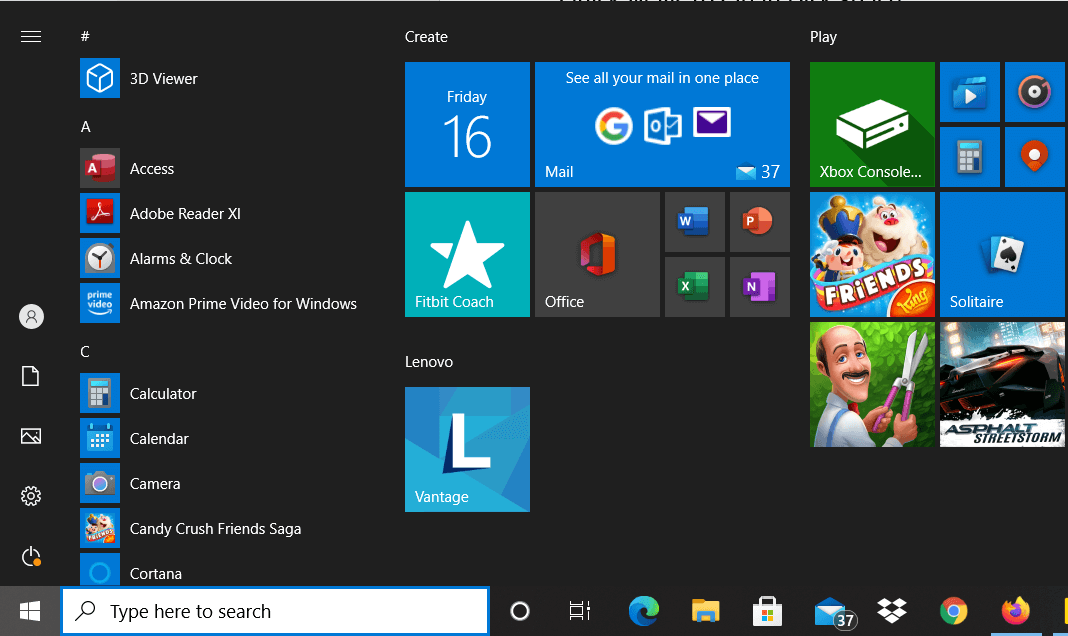Select the 'C' letter header in app list
Viewport: 1068px width, 636px height.
click(85, 351)
